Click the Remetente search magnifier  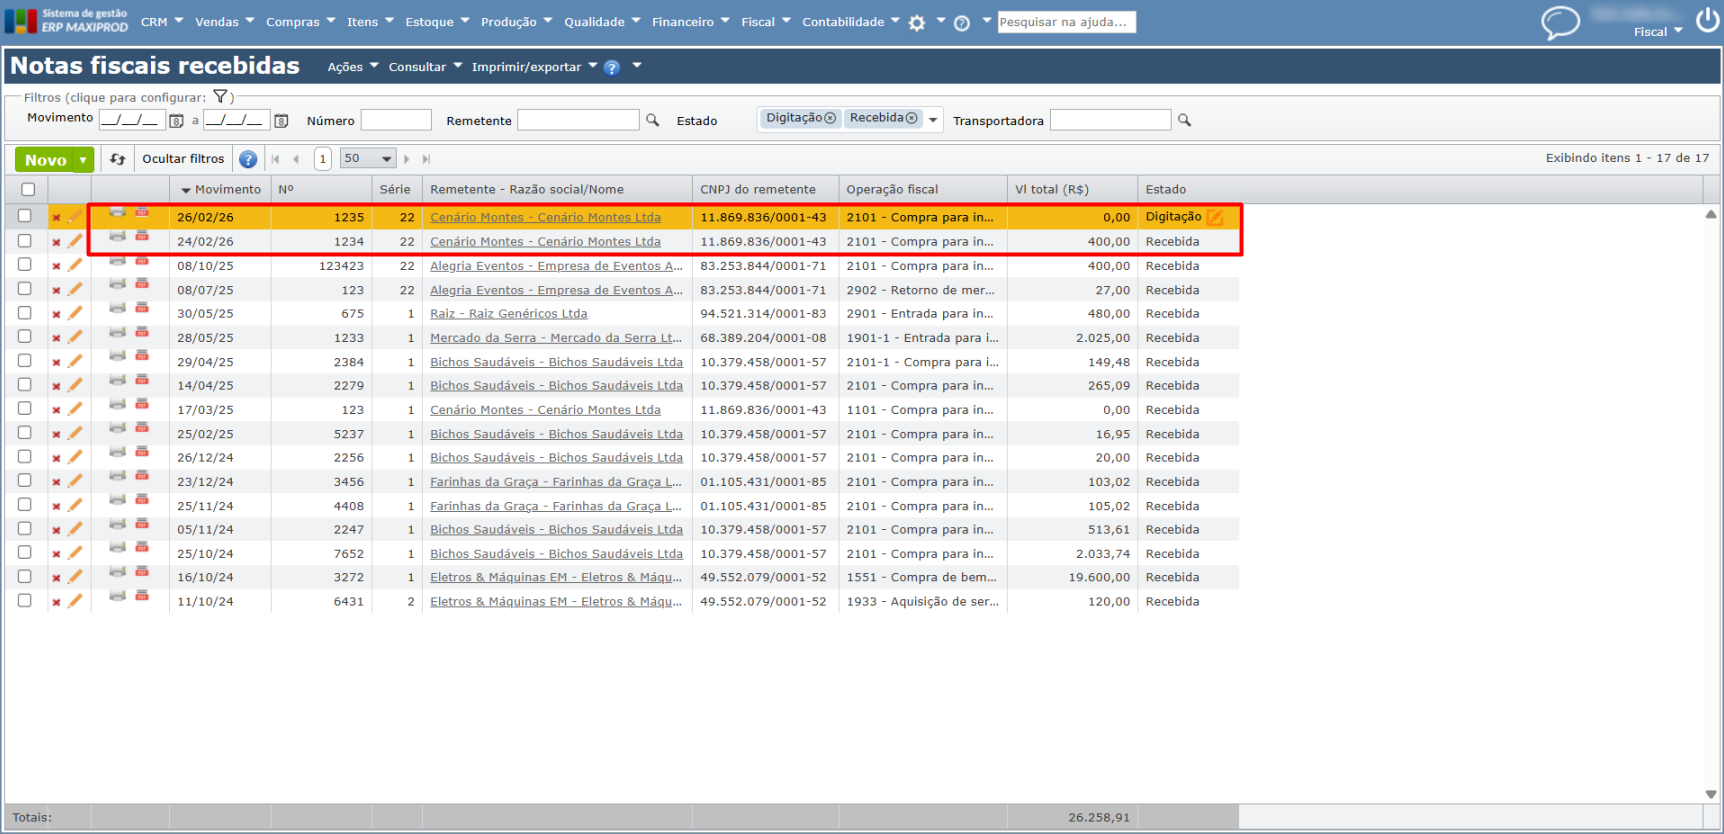(653, 120)
